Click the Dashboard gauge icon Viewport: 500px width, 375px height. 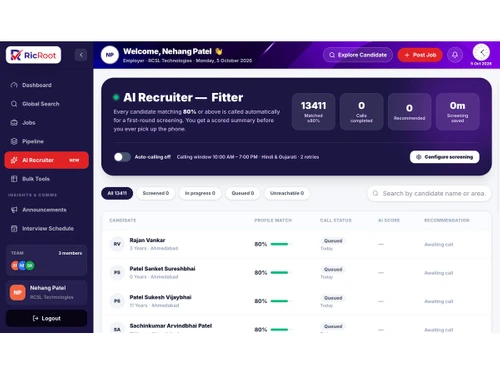click(14, 85)
